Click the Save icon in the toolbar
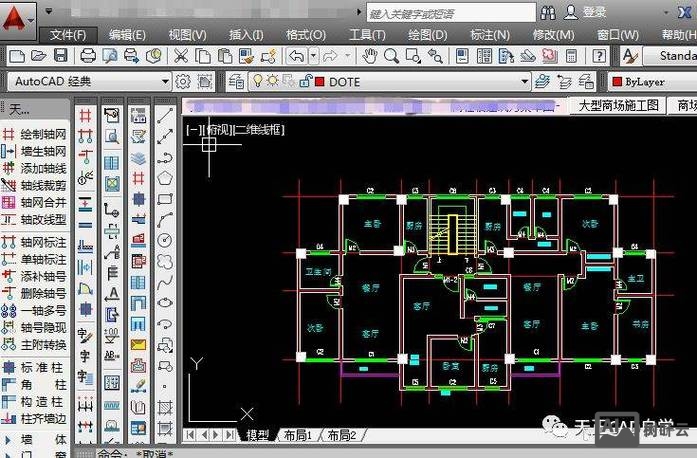This screenshot has height=458, width=697. pos(61,56)
